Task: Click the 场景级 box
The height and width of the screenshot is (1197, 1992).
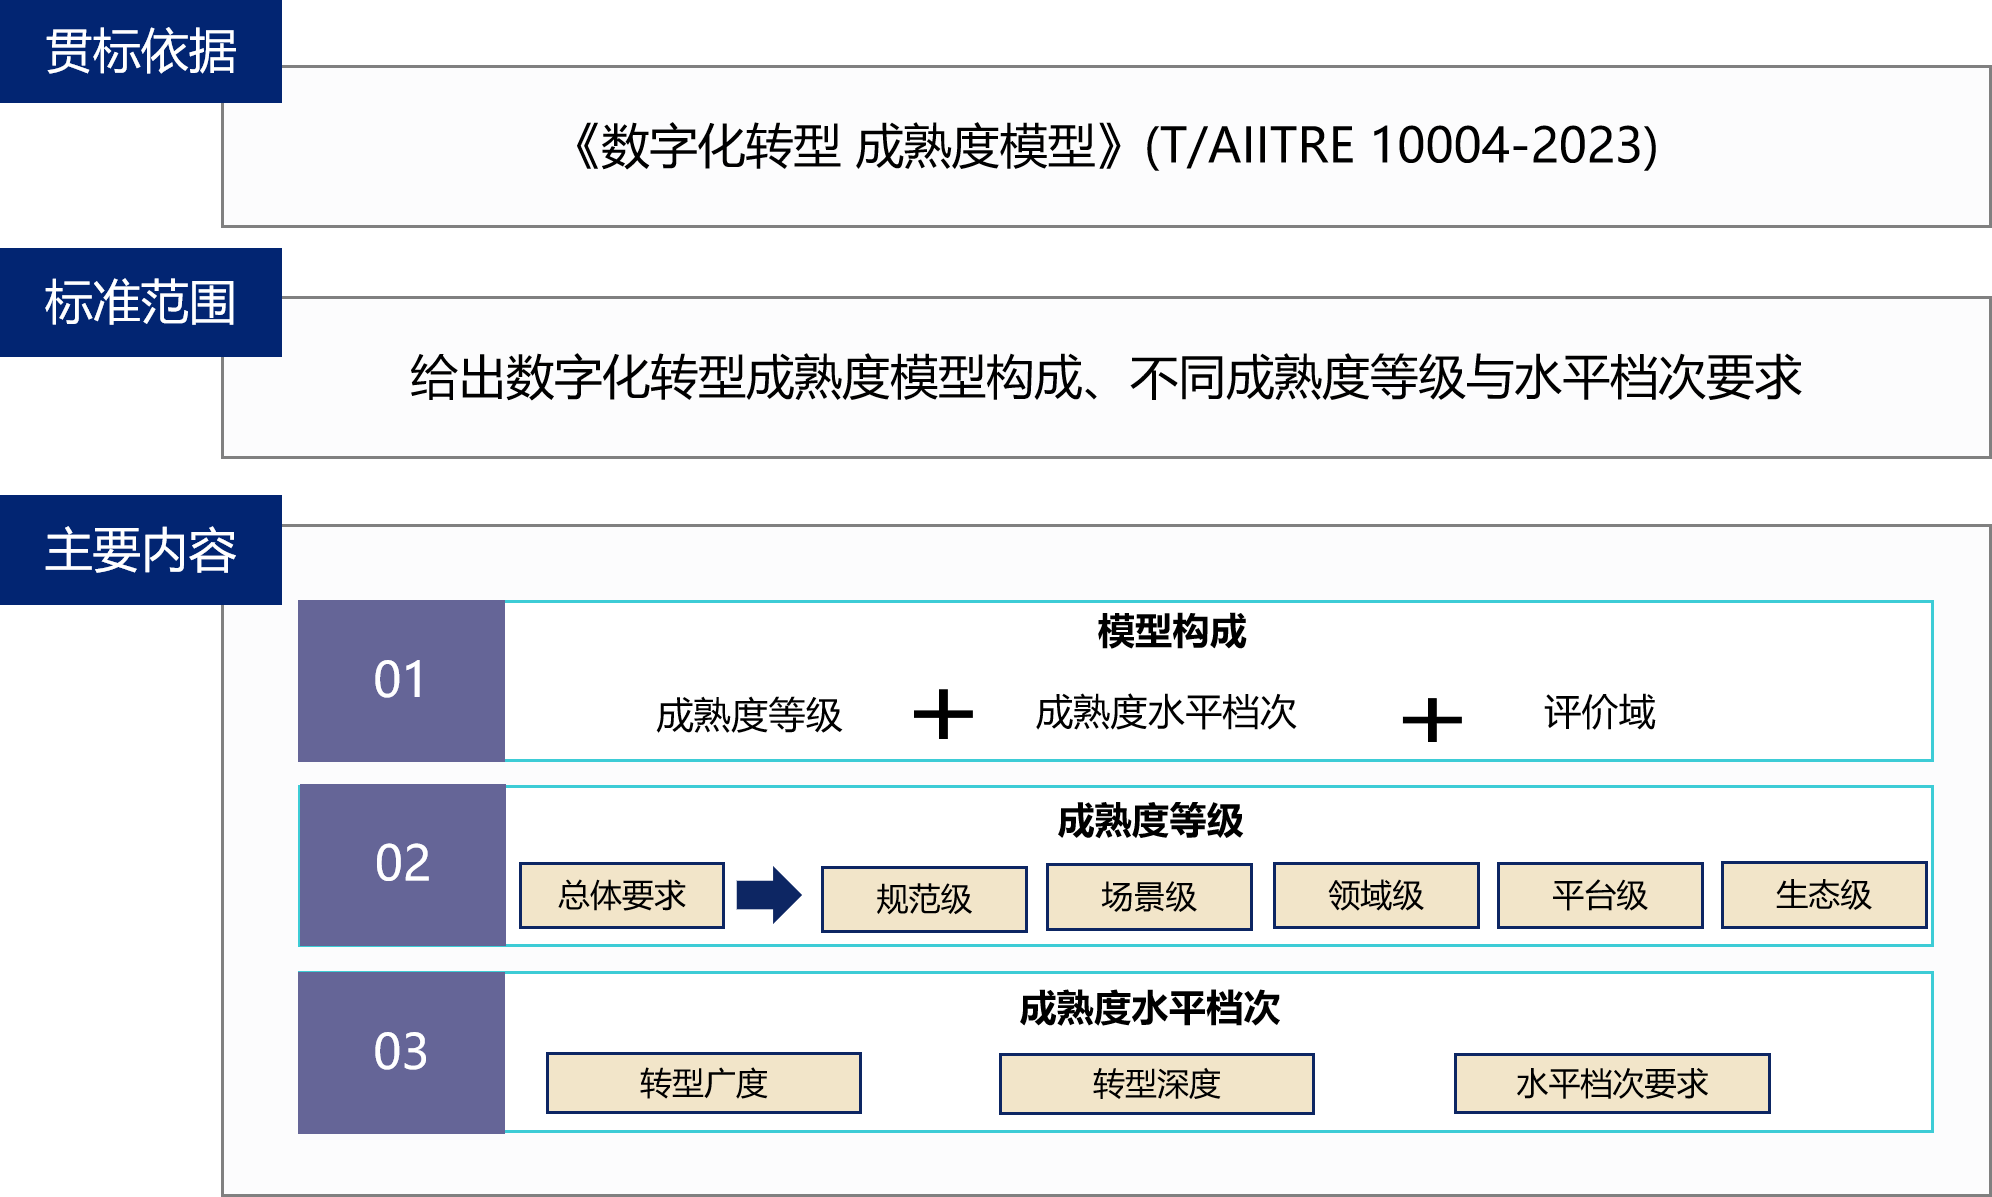Action: point(1149,897)
